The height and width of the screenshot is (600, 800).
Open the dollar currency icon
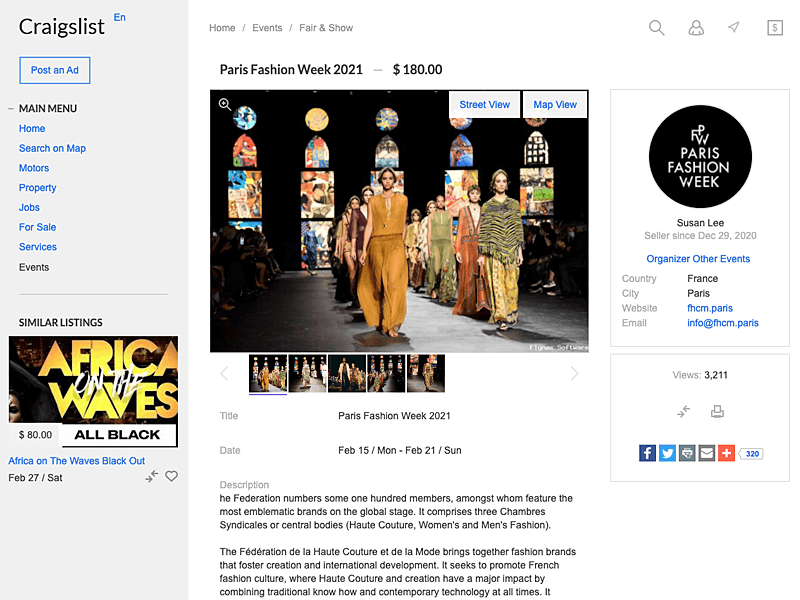[774, 28]
